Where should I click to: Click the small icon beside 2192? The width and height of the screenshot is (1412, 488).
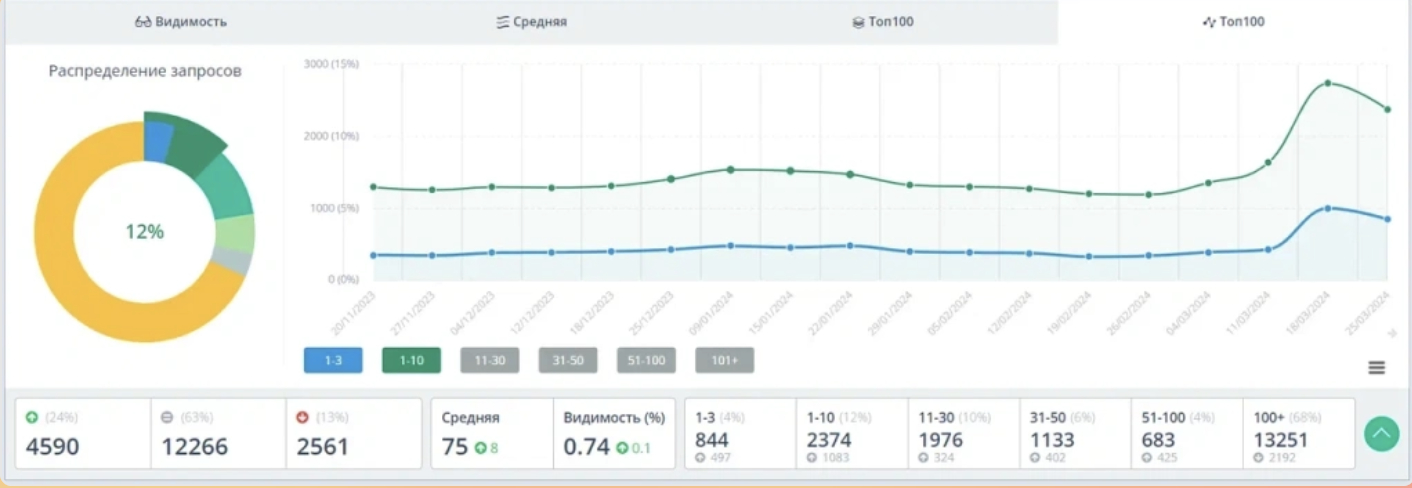point(1259,459)
